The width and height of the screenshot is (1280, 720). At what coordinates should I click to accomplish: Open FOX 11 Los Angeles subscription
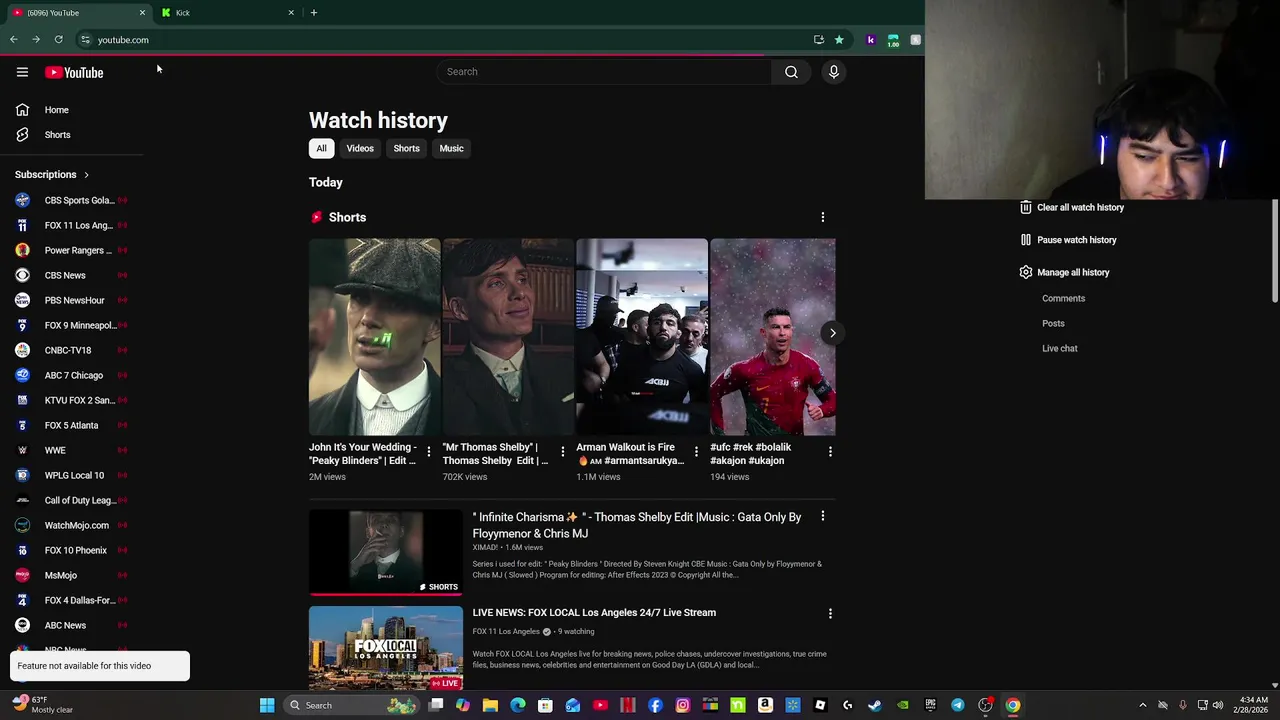tap(72, 225)
